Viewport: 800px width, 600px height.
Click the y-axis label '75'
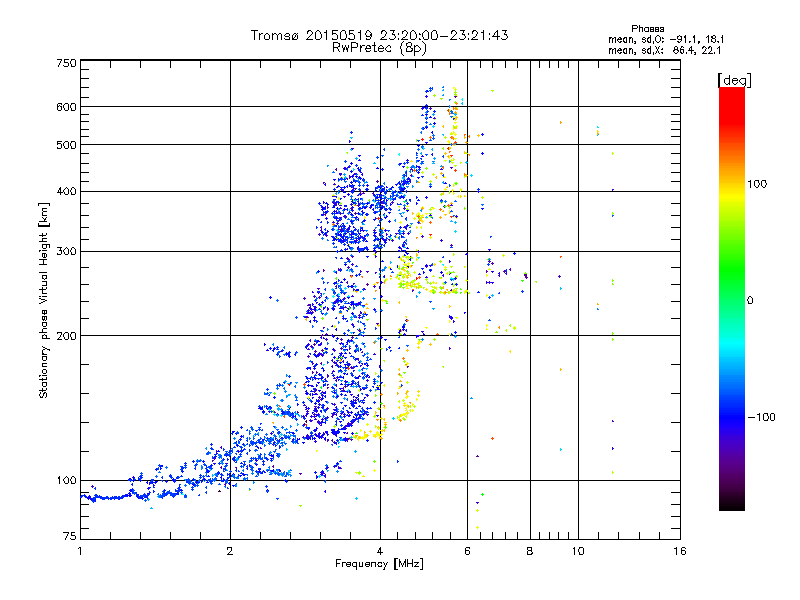point(70,536)
